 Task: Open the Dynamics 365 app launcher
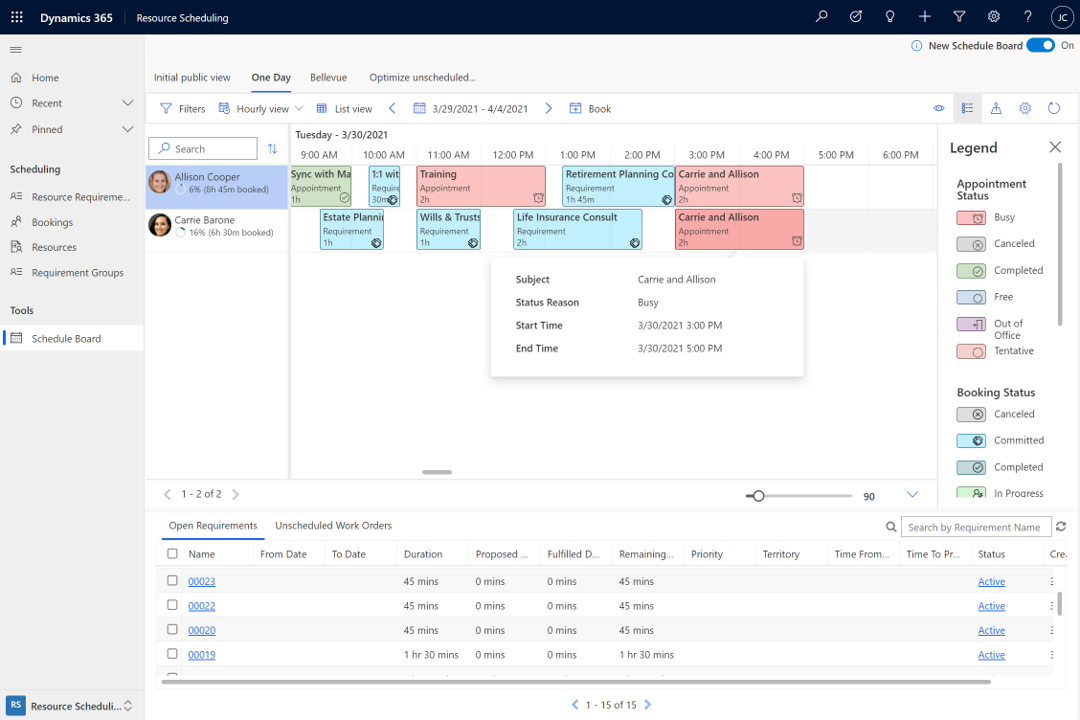click(x=17, y=17)
